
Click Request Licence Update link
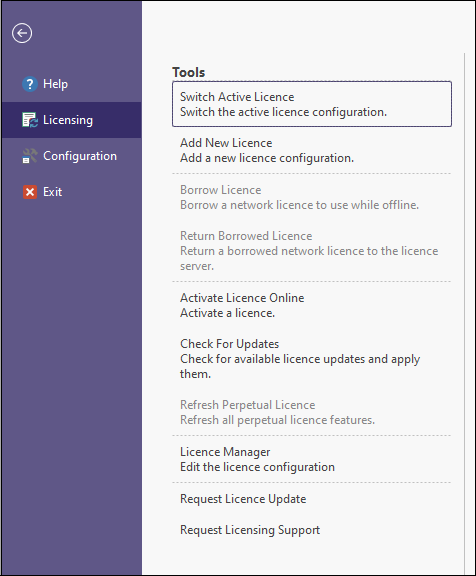(243, 499)
